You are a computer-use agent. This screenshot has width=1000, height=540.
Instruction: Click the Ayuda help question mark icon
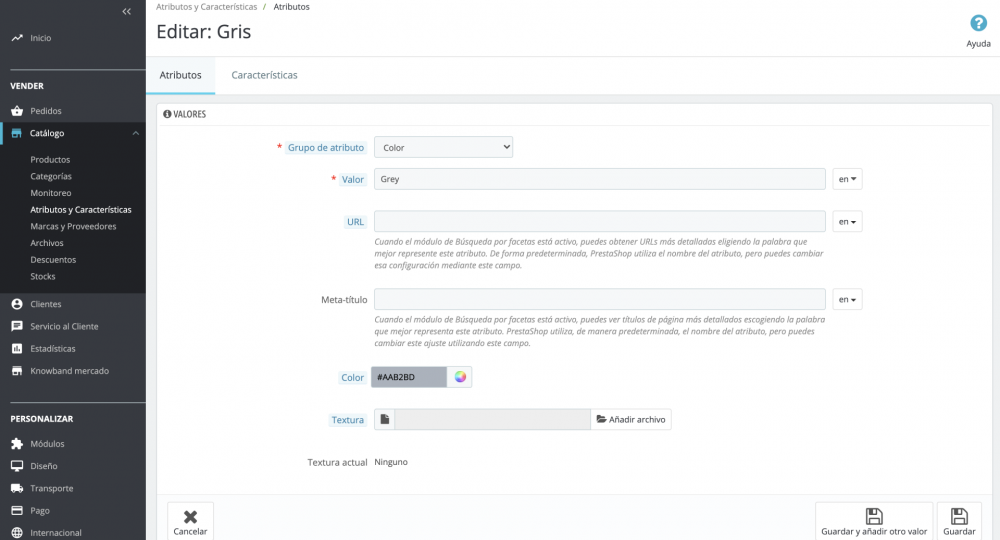978,24
